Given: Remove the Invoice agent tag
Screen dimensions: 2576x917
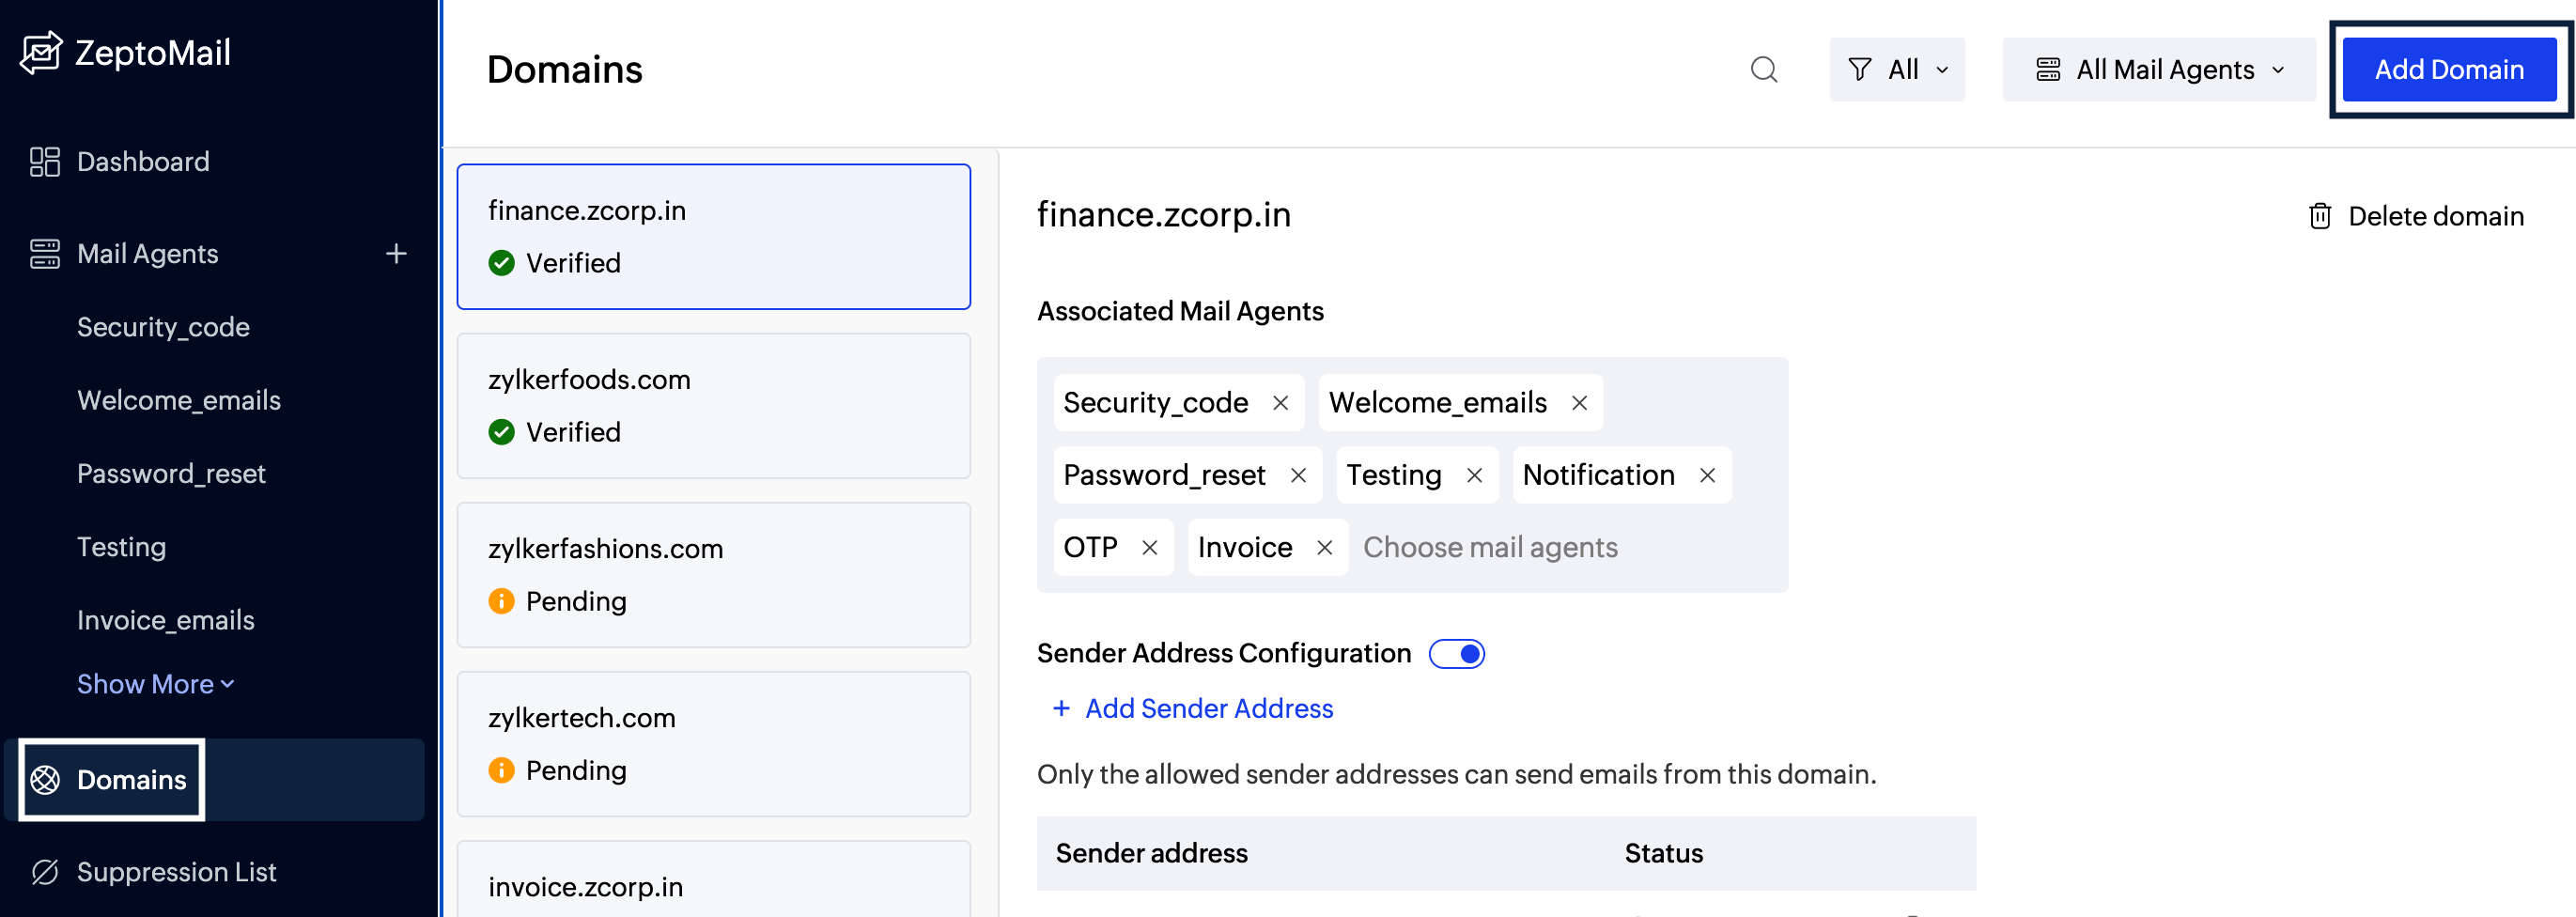Looking at the screenshot, I should (1324, 548).
